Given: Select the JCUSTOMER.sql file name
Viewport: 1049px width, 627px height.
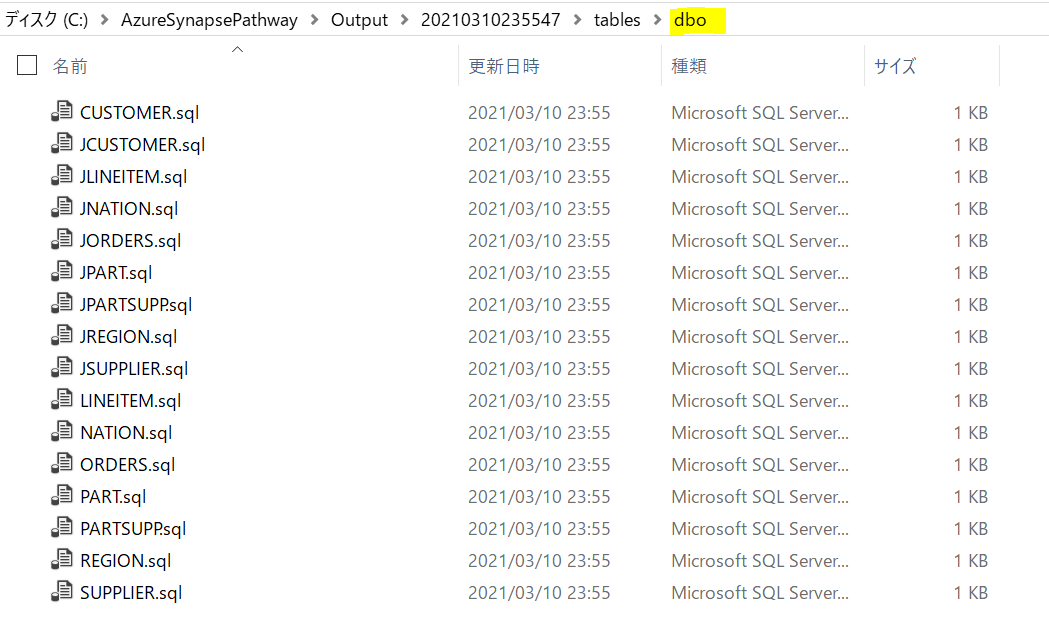Looking at the screenshot, I should pos(142,145).
